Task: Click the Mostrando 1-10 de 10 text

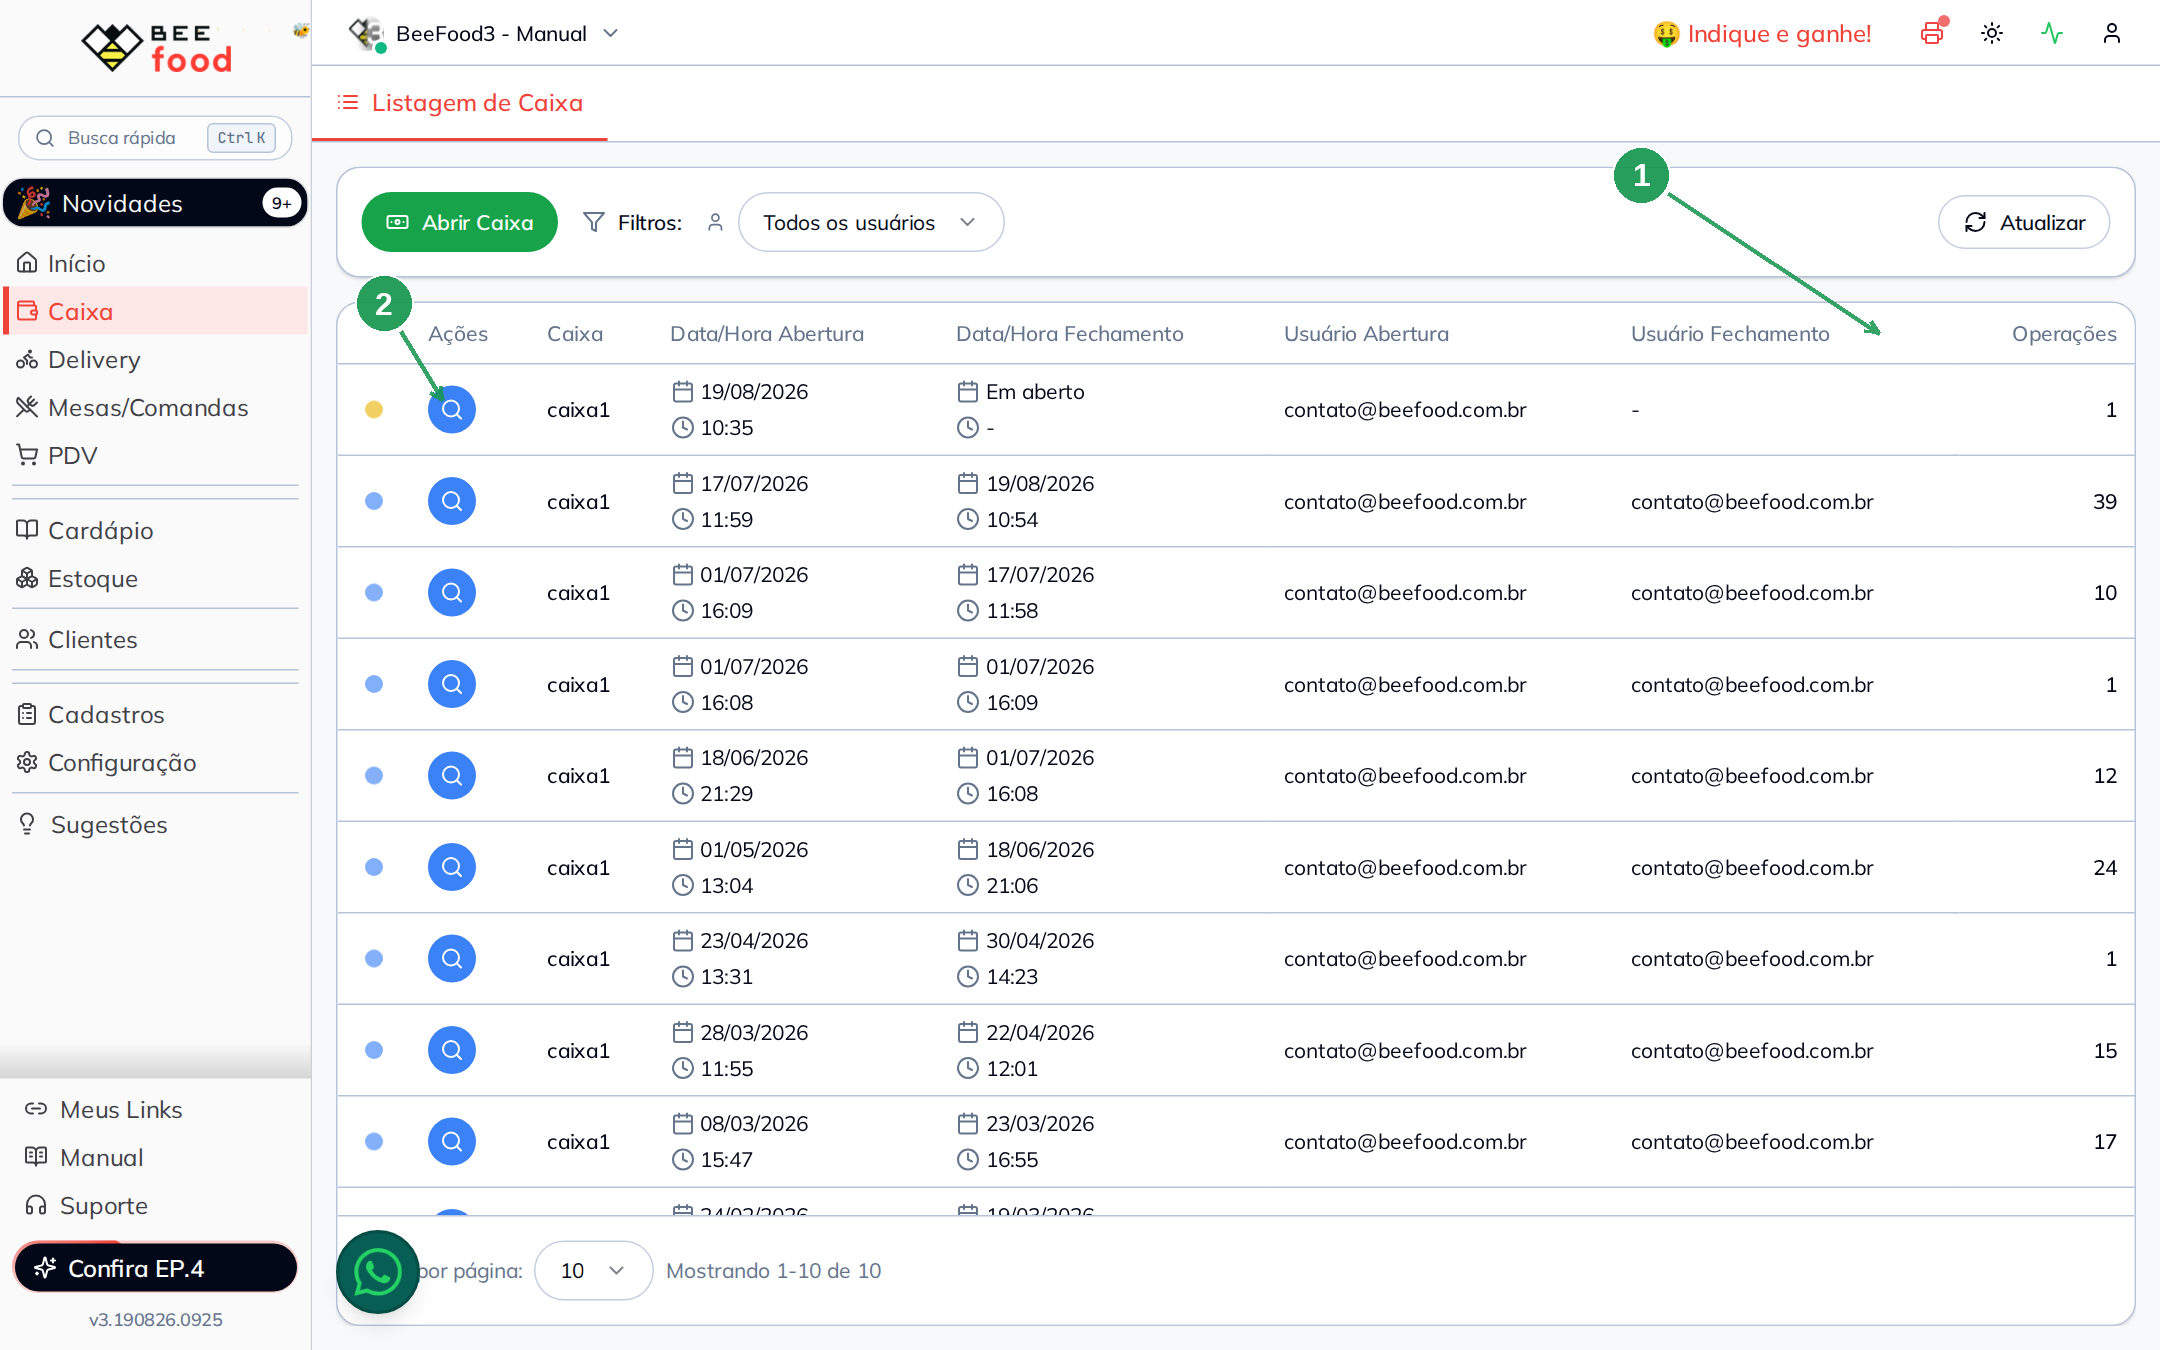Action: [x=773, y=1270]
